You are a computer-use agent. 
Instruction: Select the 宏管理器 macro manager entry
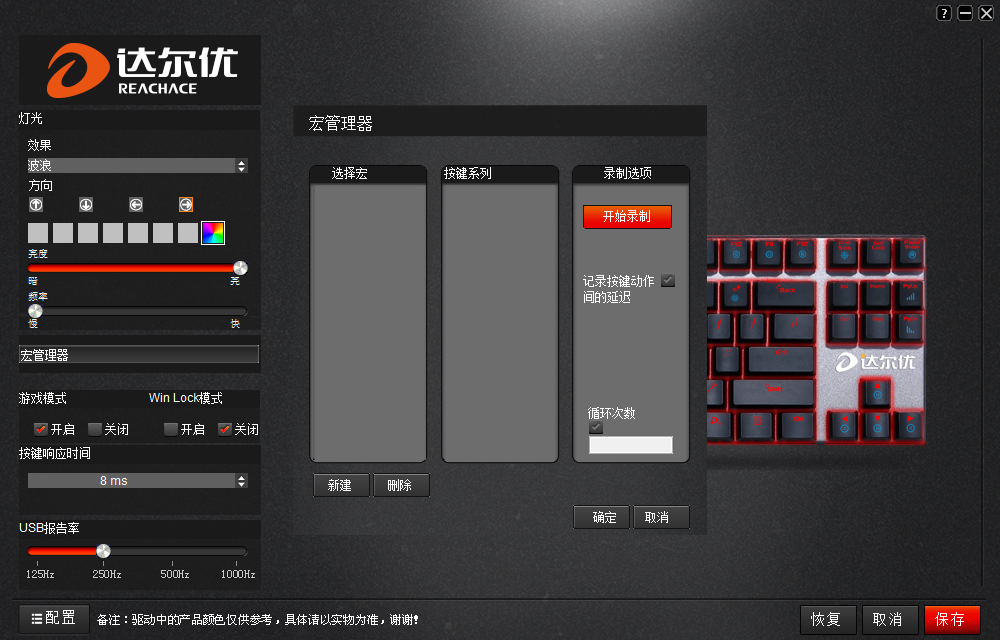click(x=139, y=355)
